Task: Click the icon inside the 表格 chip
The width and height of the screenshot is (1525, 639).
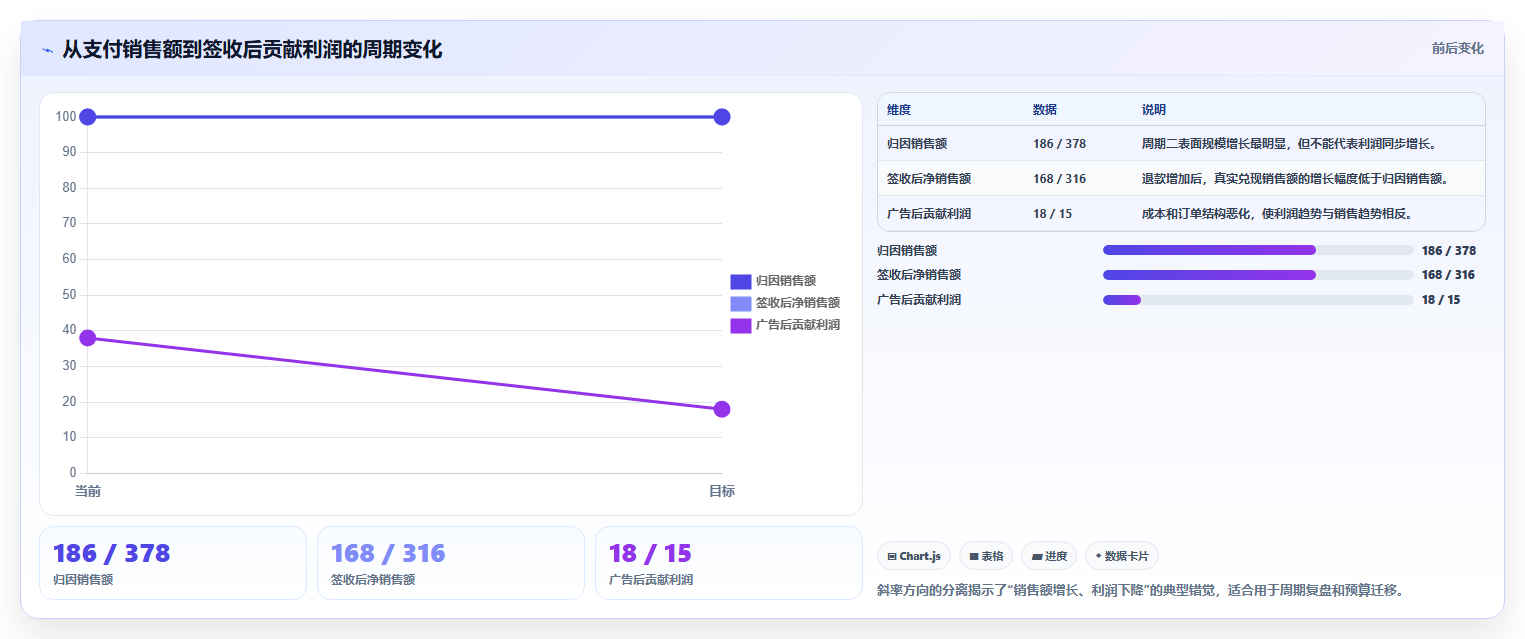Action: click(973, 556)
